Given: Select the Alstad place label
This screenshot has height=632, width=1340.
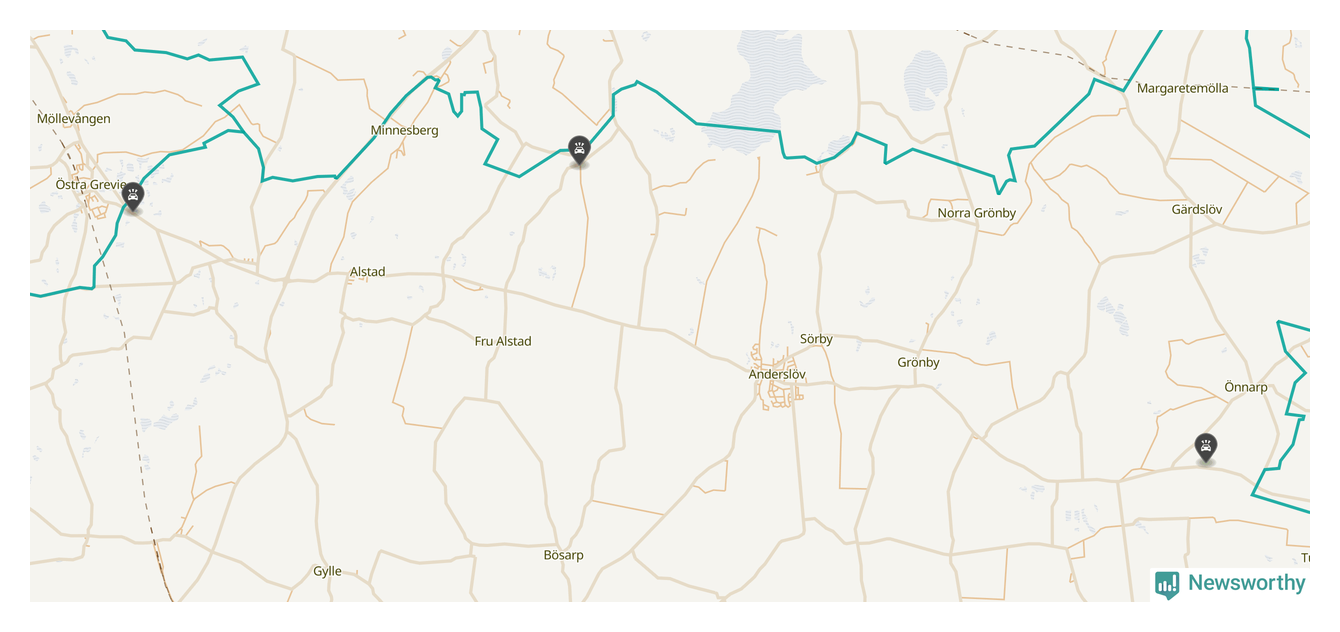Looking at the screenshot, I should pos(367,272).
